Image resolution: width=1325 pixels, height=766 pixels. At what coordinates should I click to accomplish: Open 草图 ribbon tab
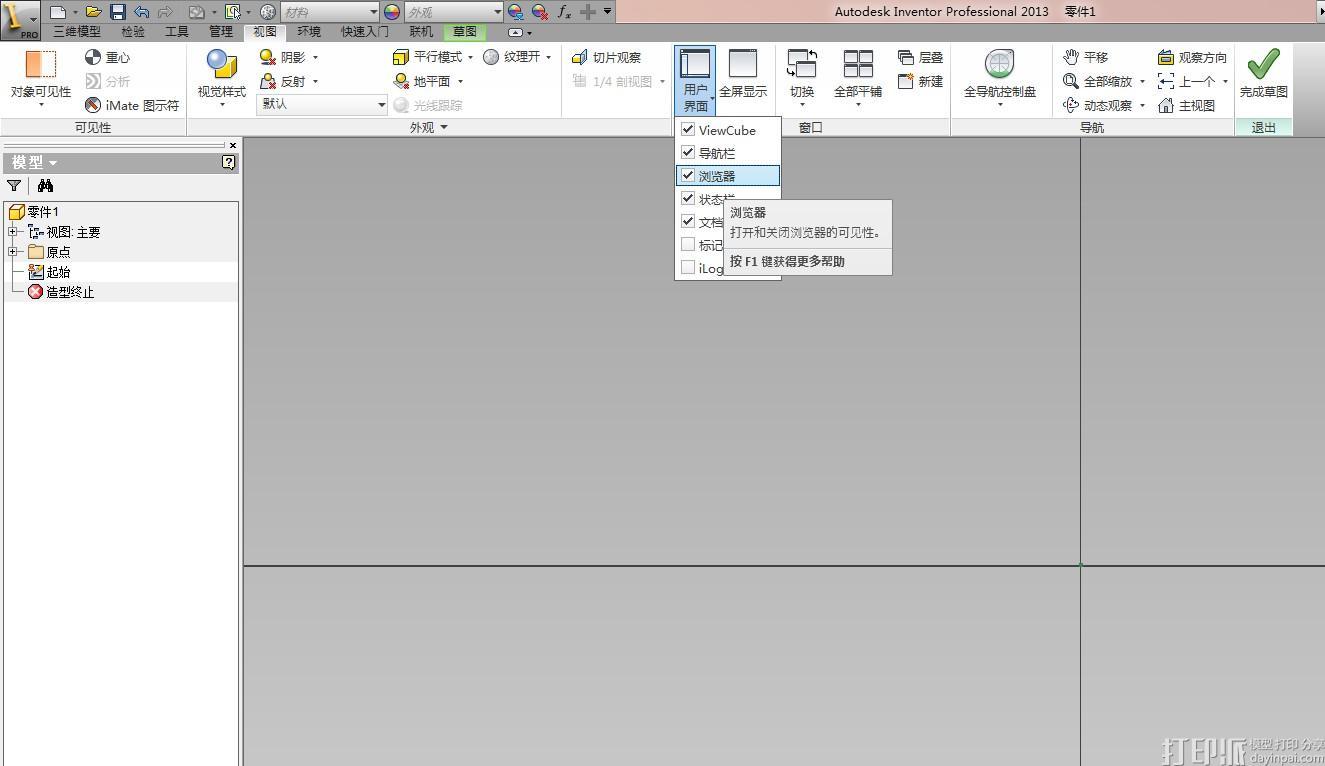(465, 32)
